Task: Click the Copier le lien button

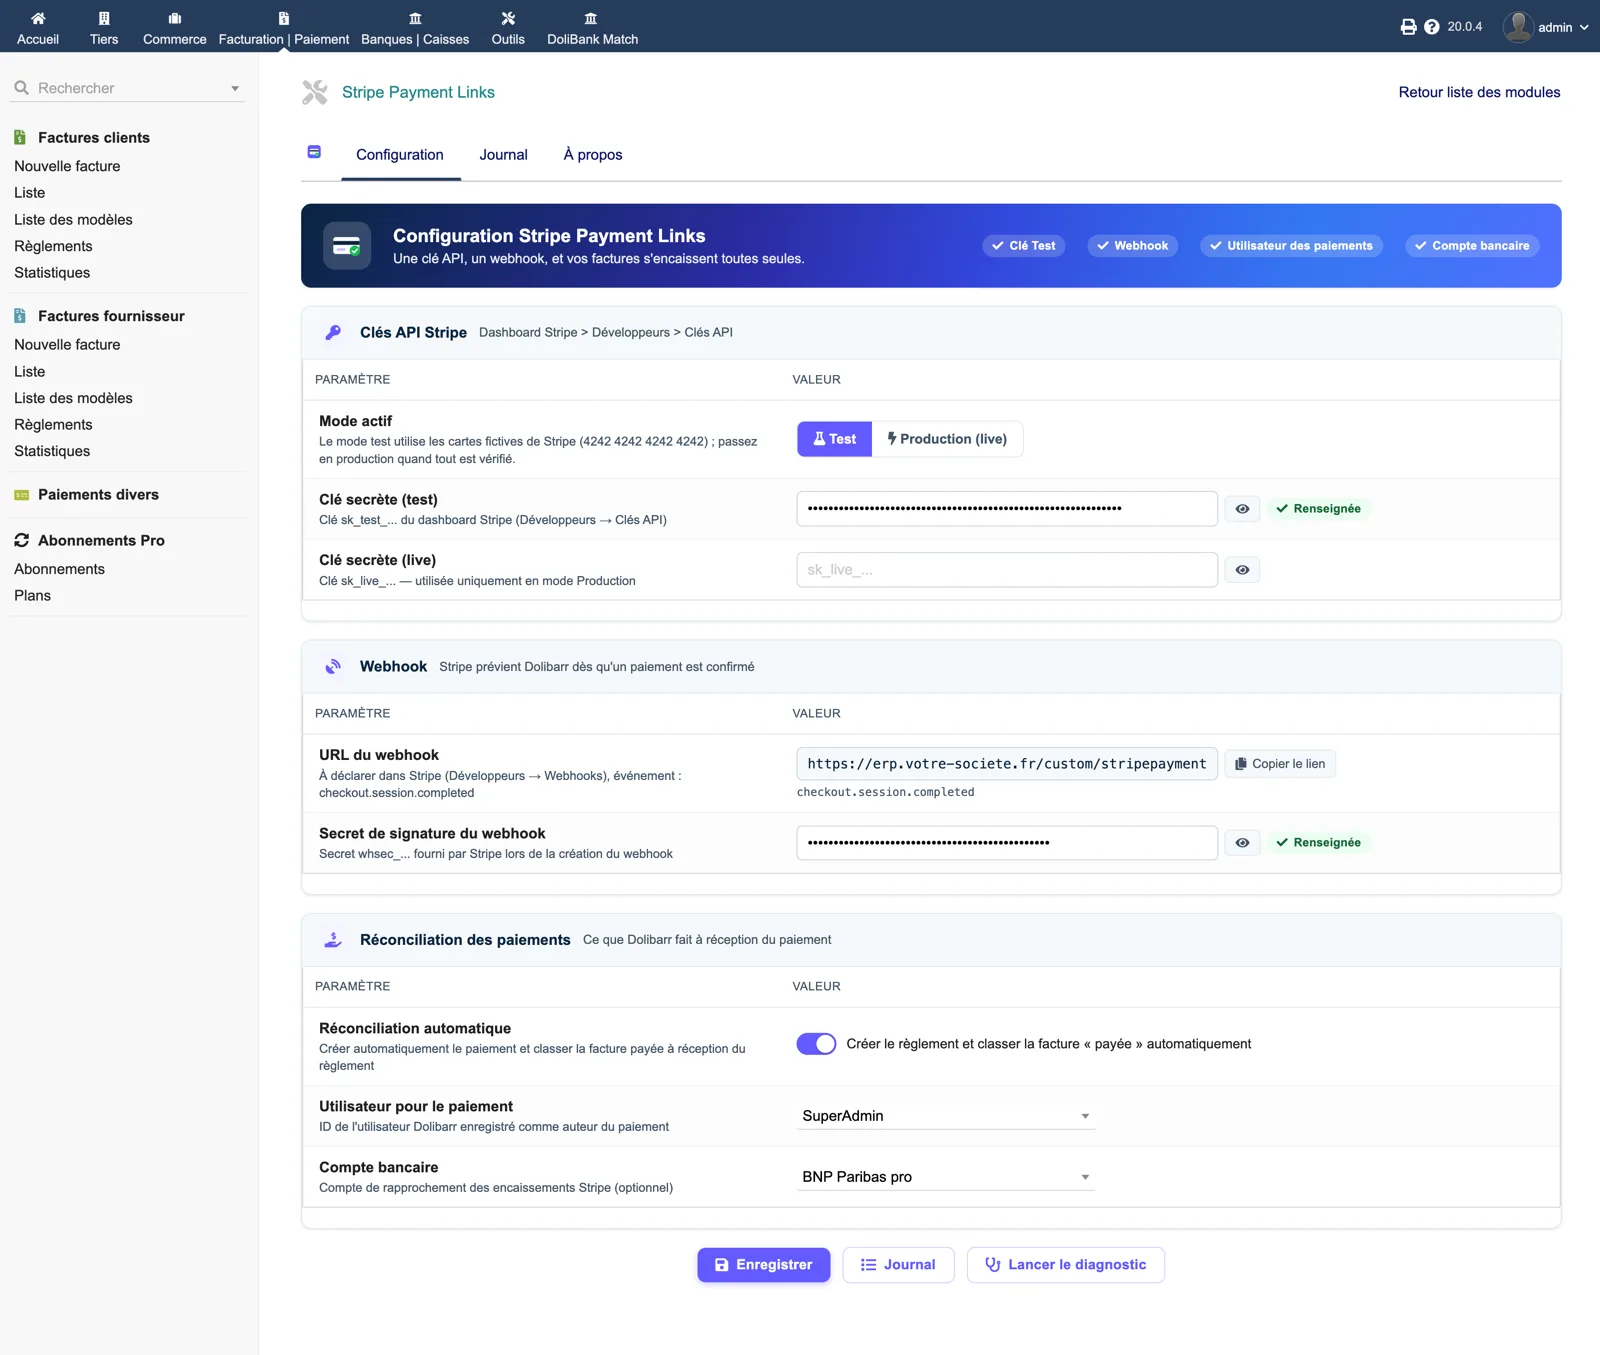Action: tap(1280, 764)
